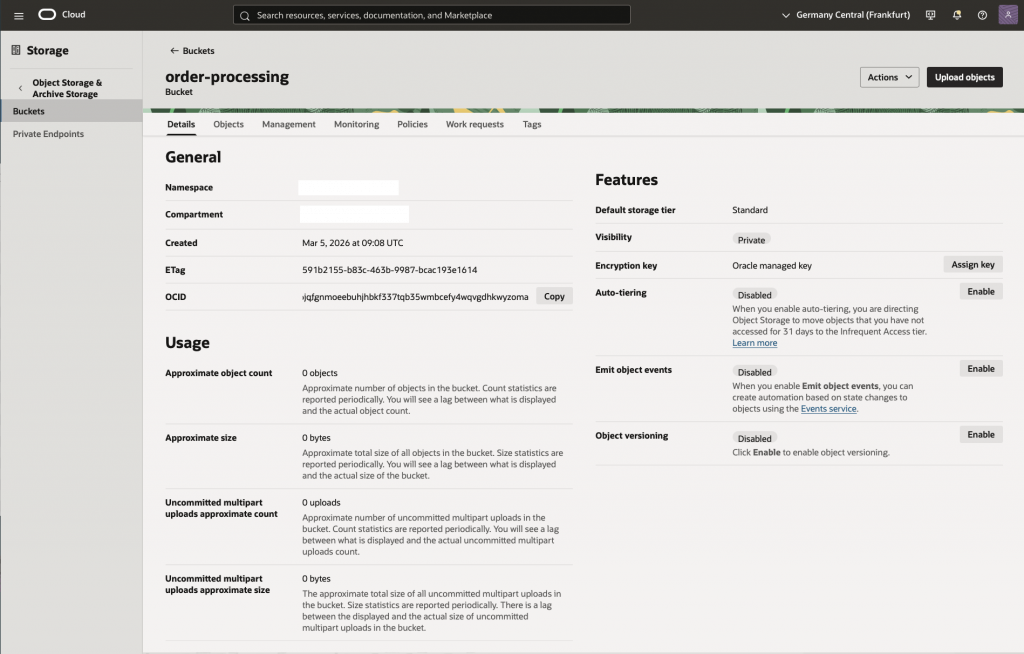Viewport: 1024px width, 654px height.
Task: Open the Cloud Shell developer tools icon
Action: coord(930,15)
